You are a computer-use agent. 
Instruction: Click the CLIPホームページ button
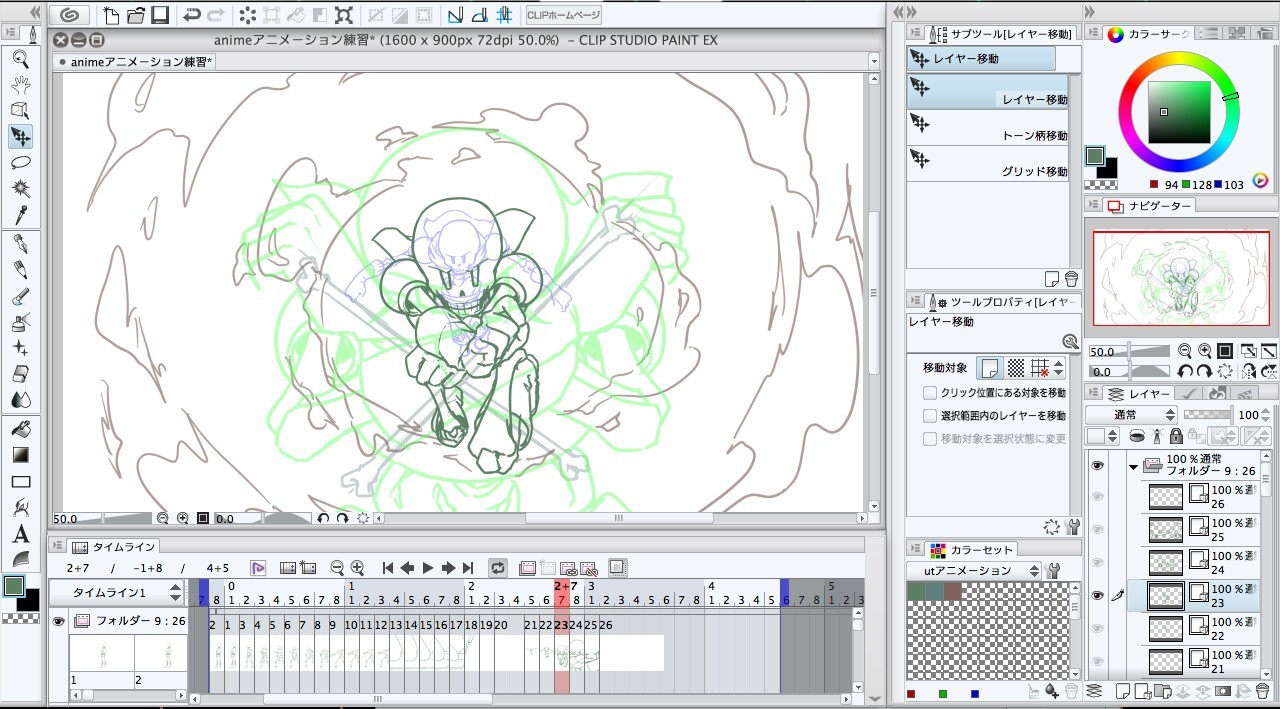564,15
